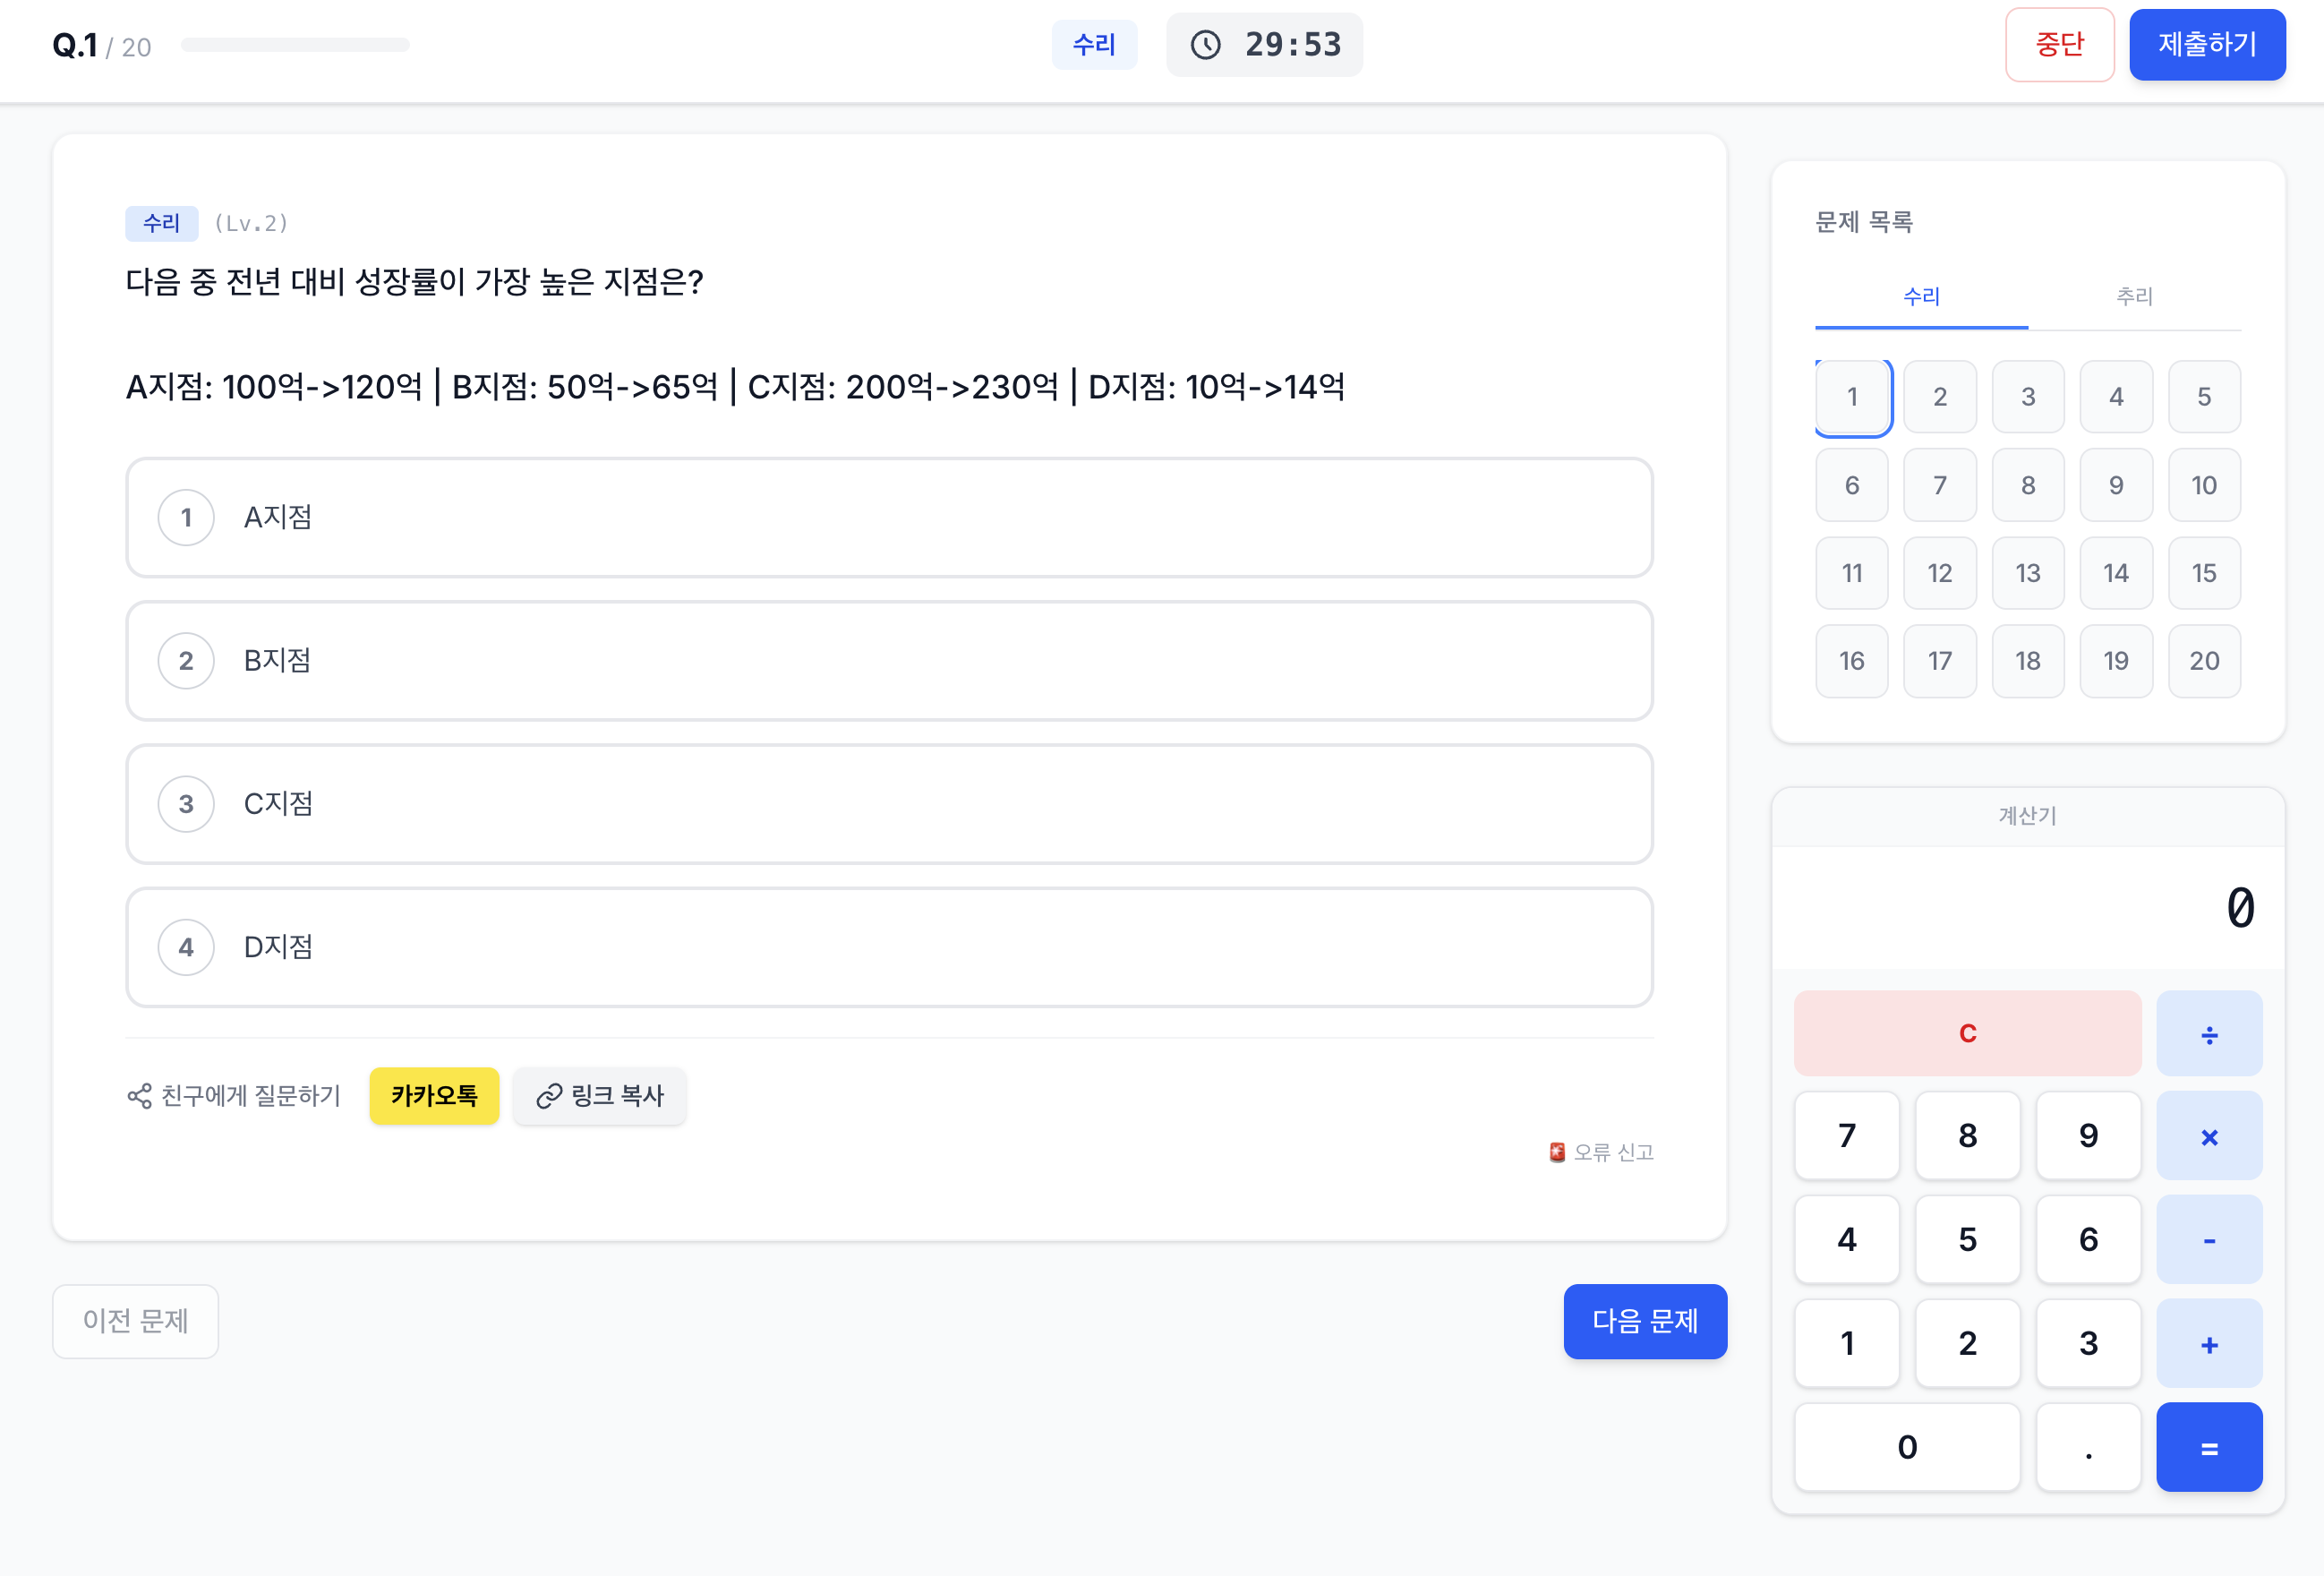This screenshot has width=2324, height=1576.
Task: Choose answer option 2 B지점
Action: 888,660
